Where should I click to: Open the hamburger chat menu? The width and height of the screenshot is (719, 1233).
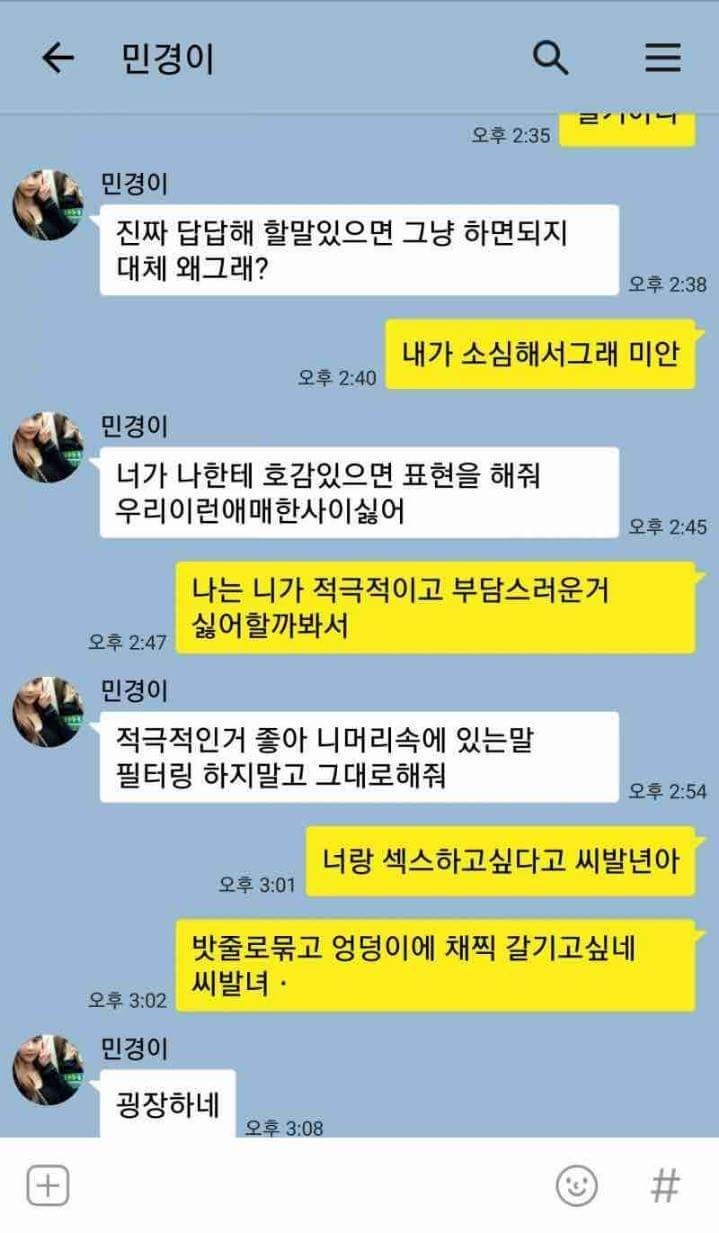coord(662,58)
